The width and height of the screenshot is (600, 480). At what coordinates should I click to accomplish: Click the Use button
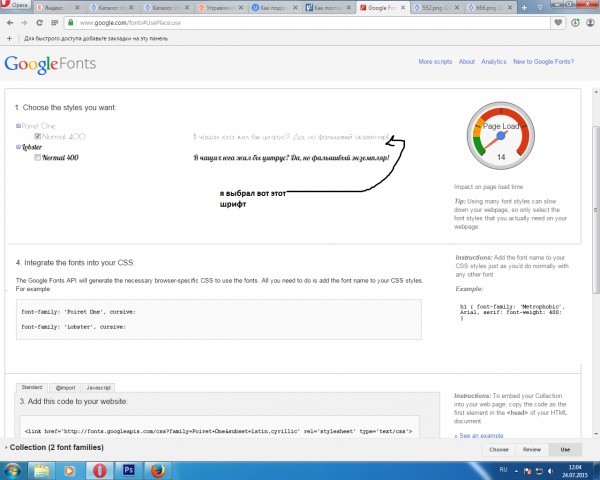pyautogui.click(x=565, y=449)
